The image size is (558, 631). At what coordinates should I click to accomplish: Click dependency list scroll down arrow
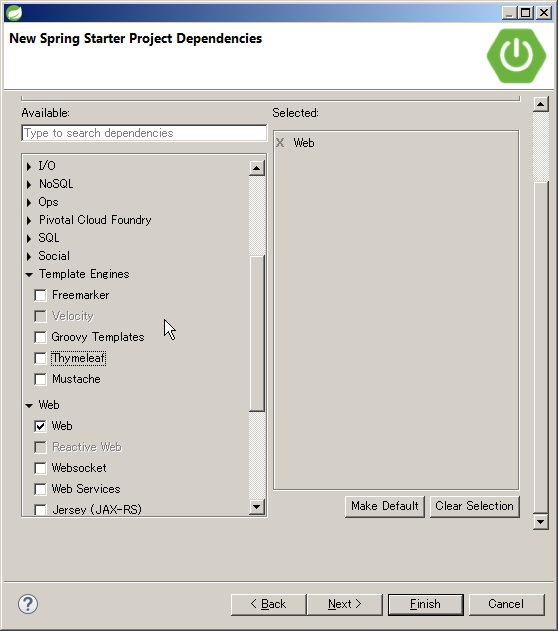click(x=257, y=507)
